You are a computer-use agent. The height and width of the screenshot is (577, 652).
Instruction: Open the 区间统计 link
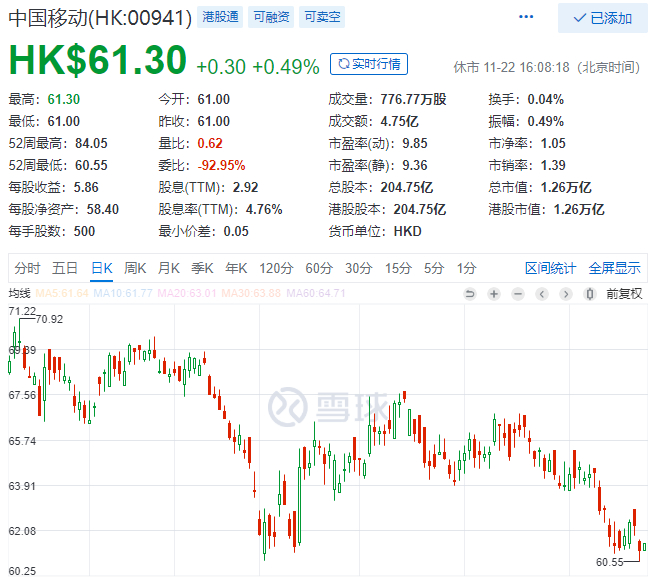(551, 268)
